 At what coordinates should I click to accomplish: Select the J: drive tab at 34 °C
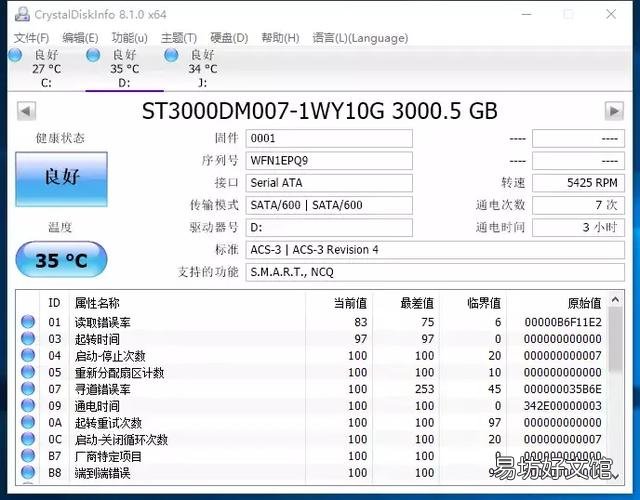pos(202,69)
